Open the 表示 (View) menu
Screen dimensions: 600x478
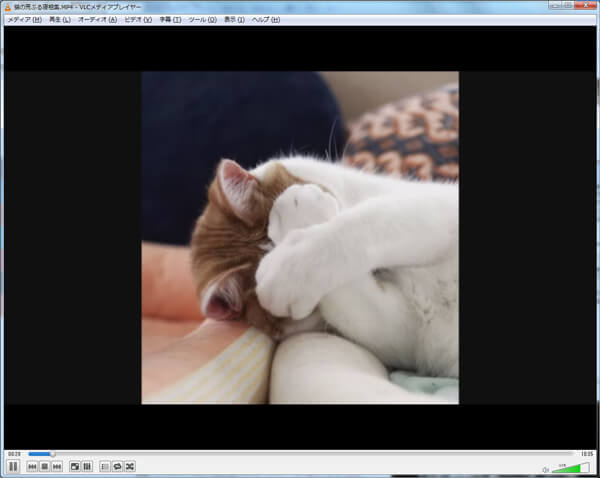[x=234, y=19]
